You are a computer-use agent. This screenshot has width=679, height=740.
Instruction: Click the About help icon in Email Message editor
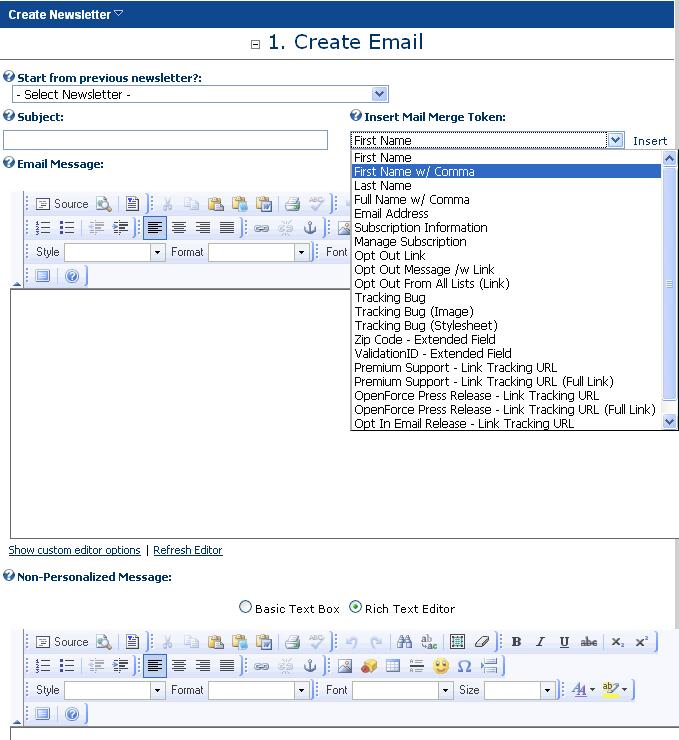pos(72,276)
